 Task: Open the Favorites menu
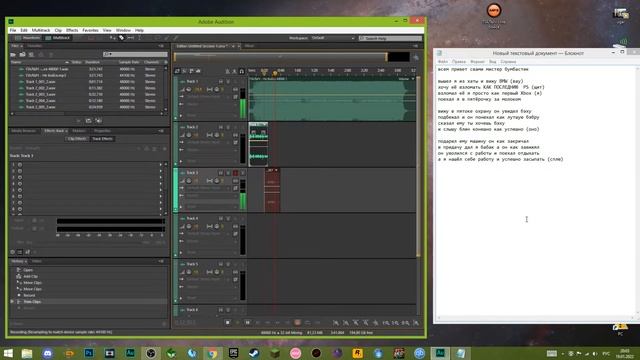pyautogui.click(x=90, y=30)
